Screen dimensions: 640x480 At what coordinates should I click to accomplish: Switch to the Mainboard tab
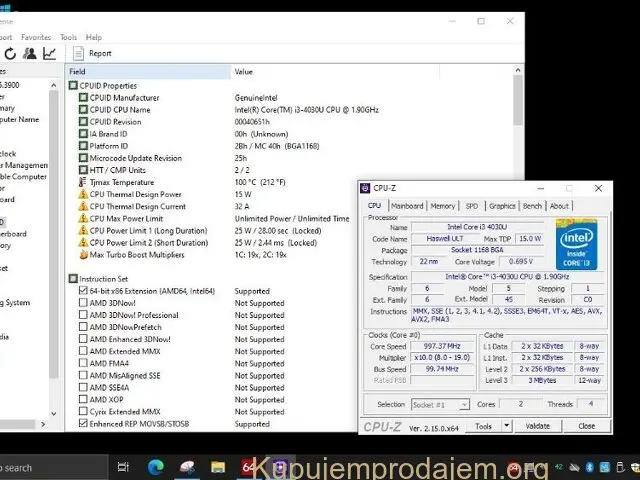tap(407, 206)
